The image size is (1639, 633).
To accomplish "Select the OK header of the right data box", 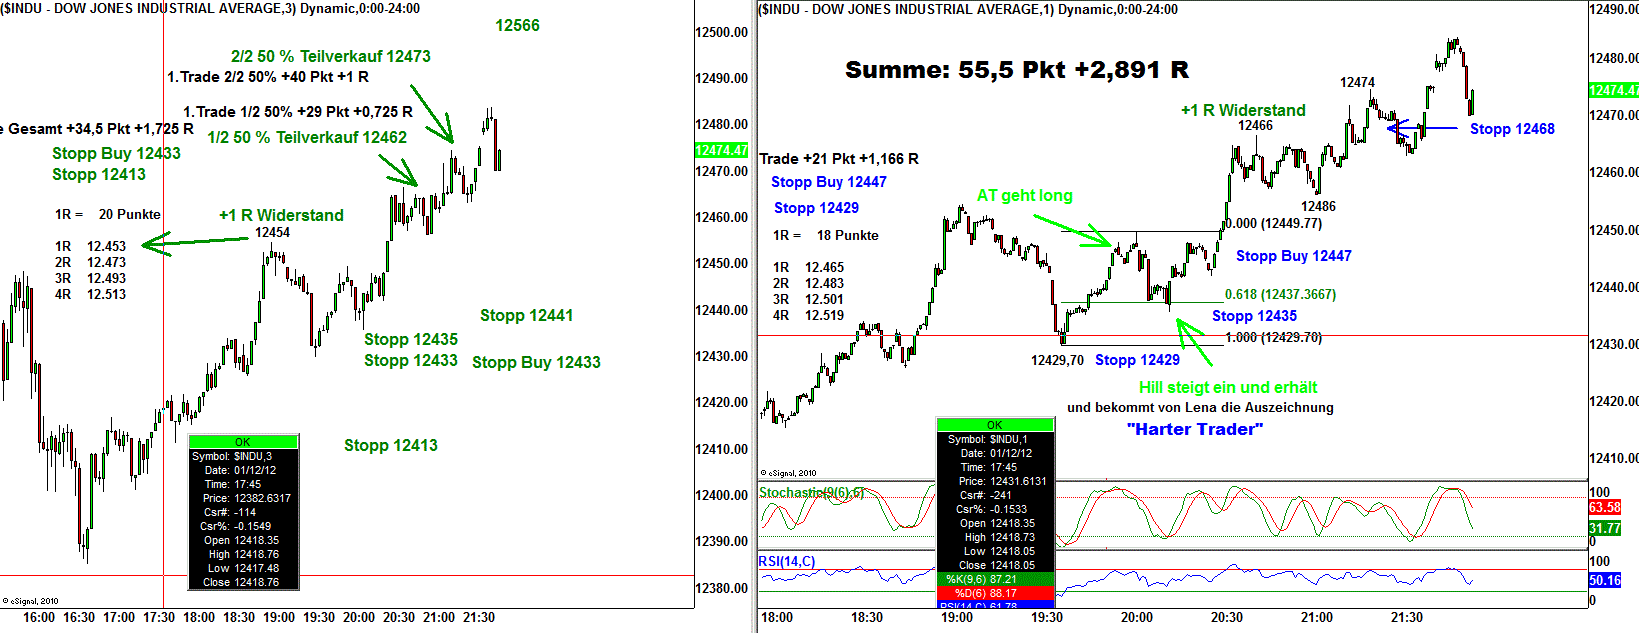I will [x=994, y=425].
